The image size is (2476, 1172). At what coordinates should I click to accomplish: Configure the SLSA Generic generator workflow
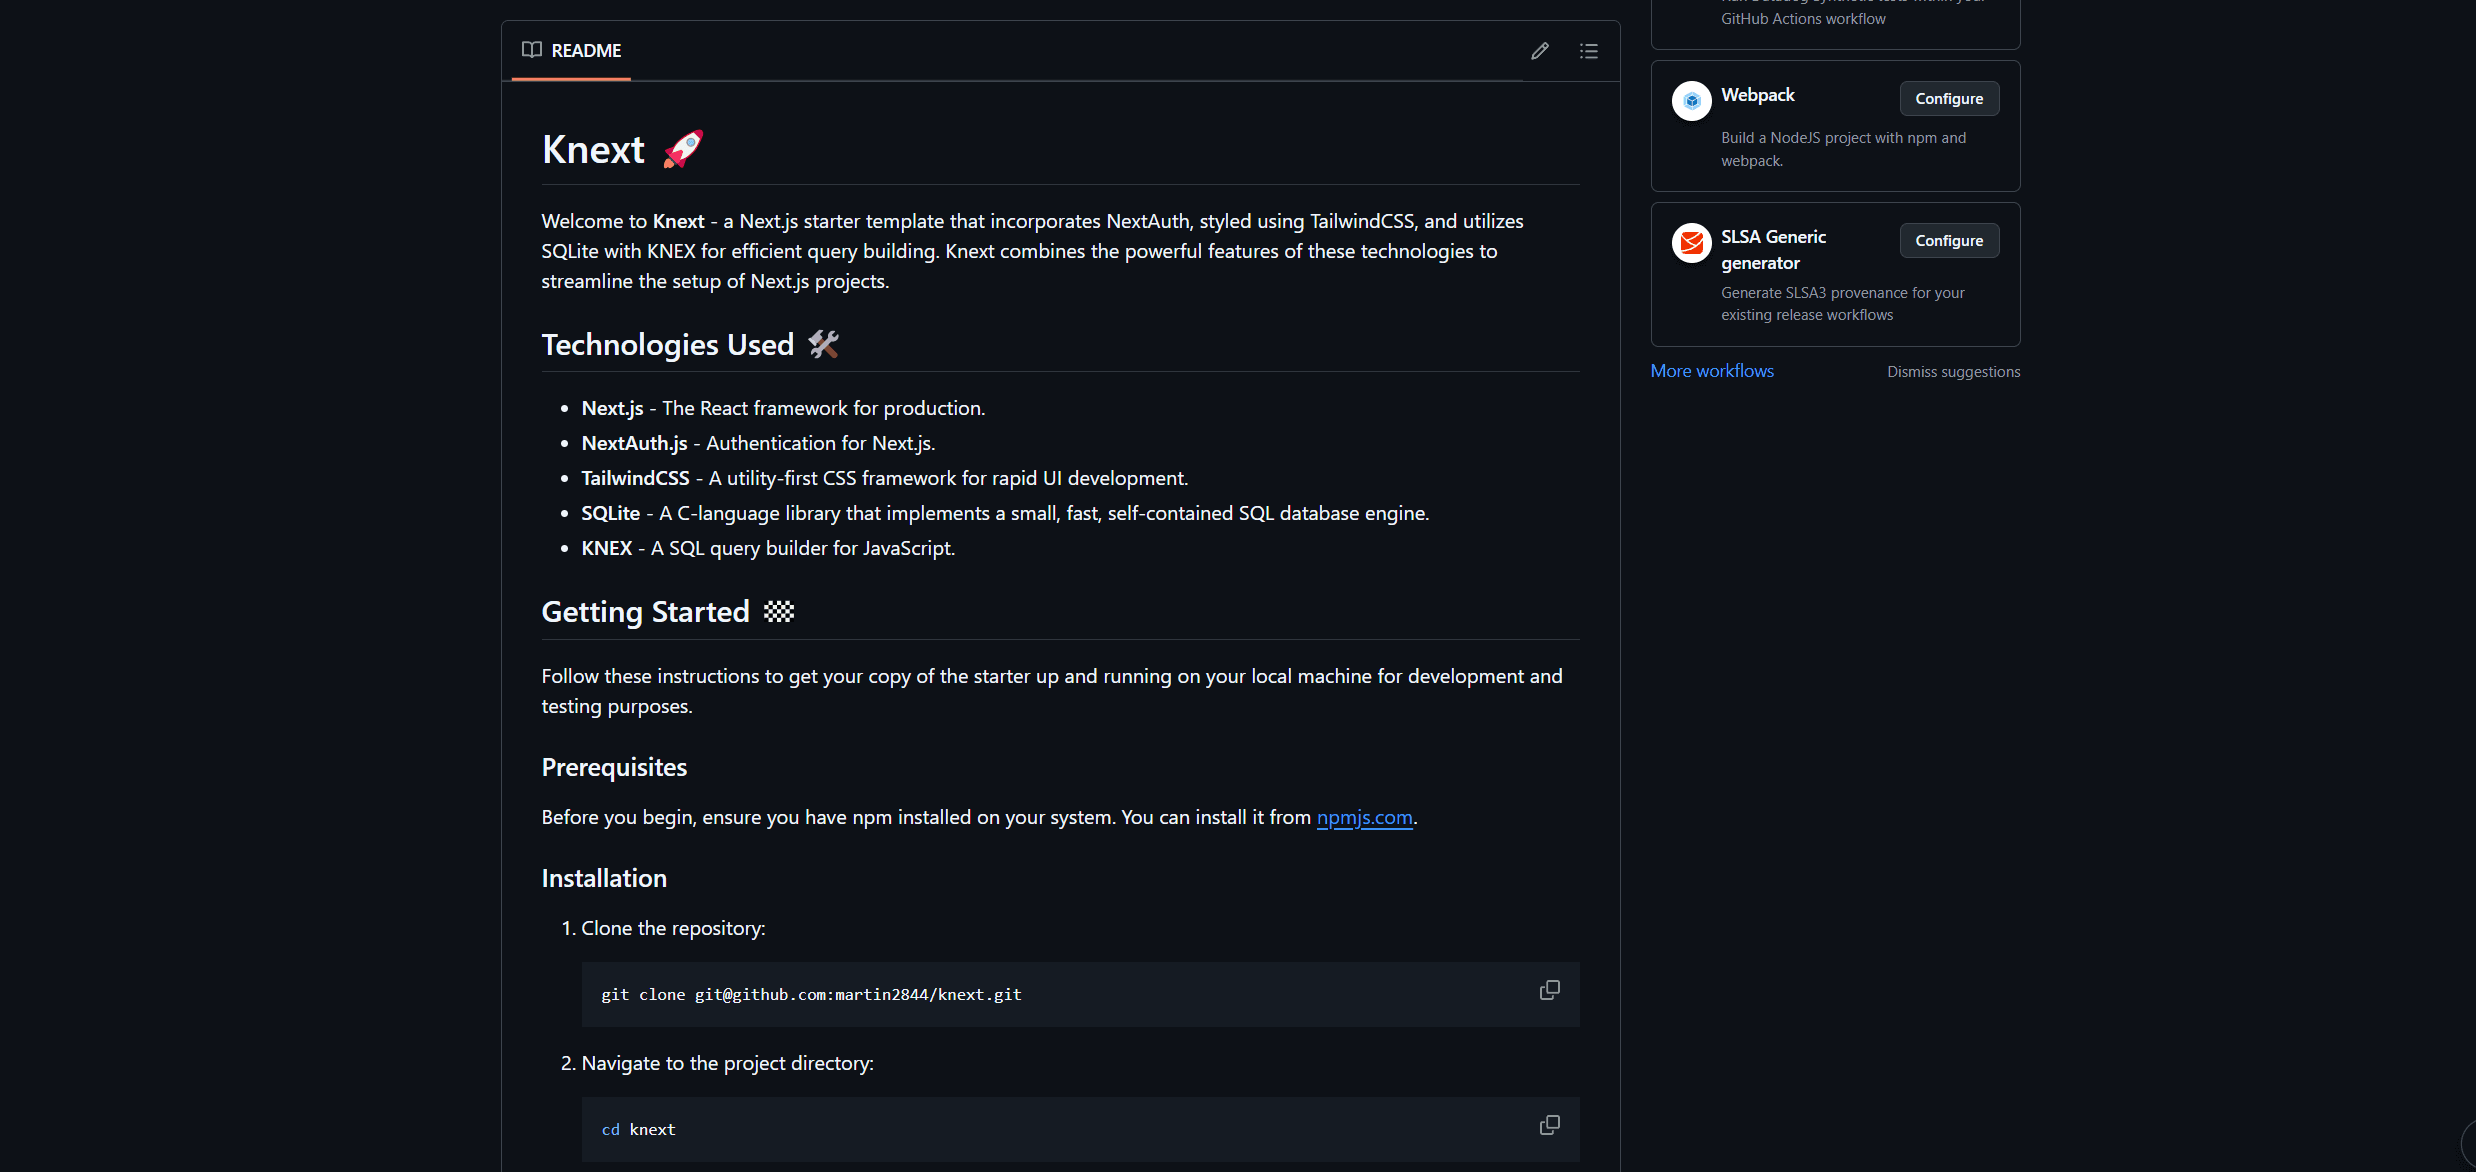pos(1948,241)
